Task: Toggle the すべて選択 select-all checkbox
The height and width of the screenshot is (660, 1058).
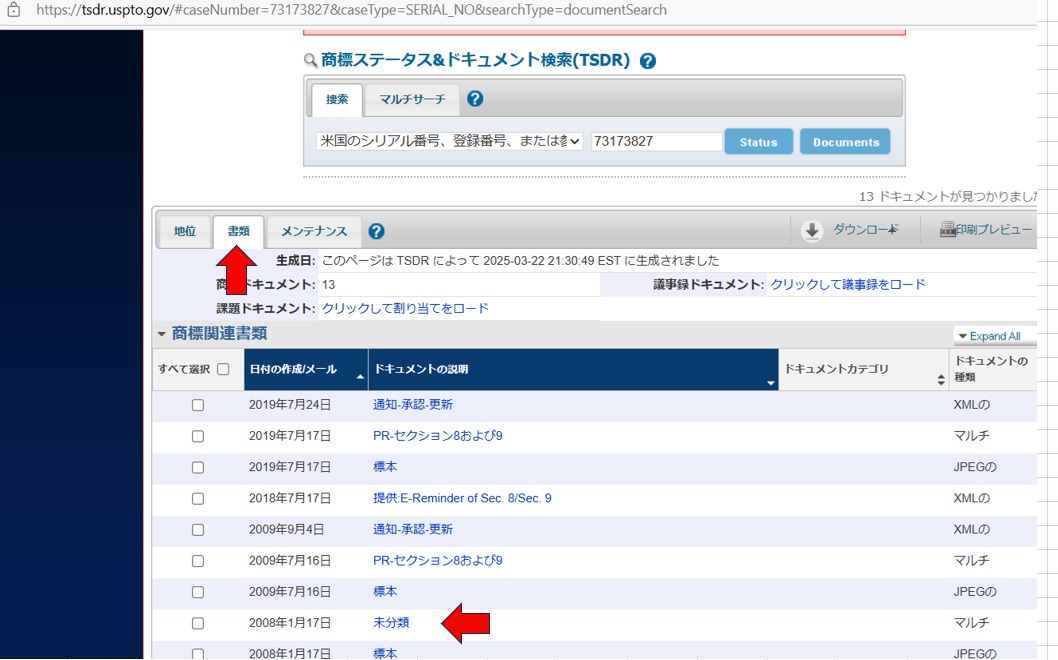Action: (x=223, y=369)
